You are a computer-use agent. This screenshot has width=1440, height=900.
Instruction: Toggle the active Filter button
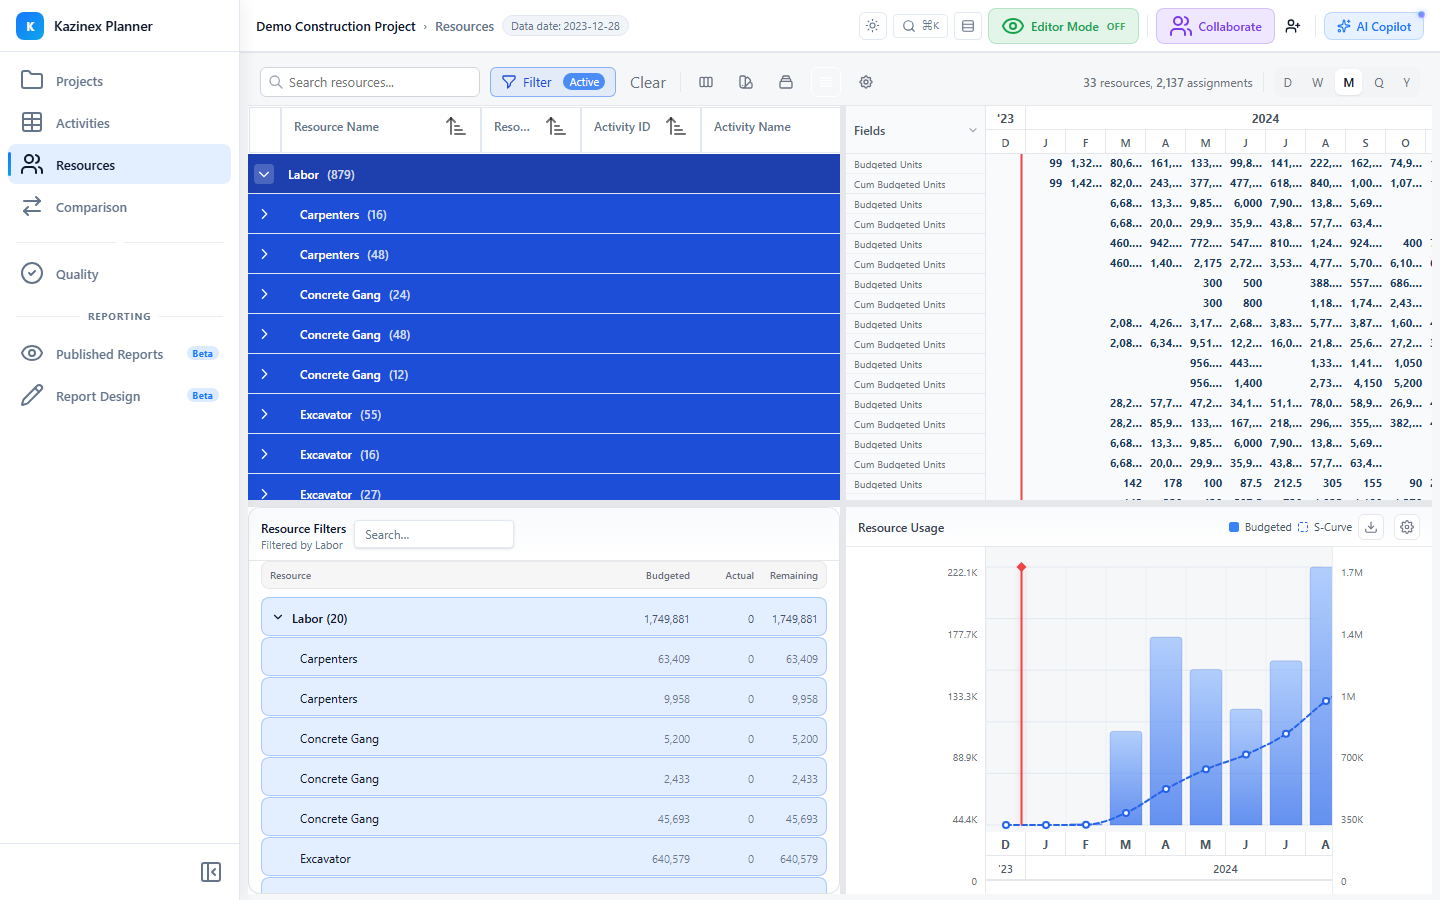553,82
